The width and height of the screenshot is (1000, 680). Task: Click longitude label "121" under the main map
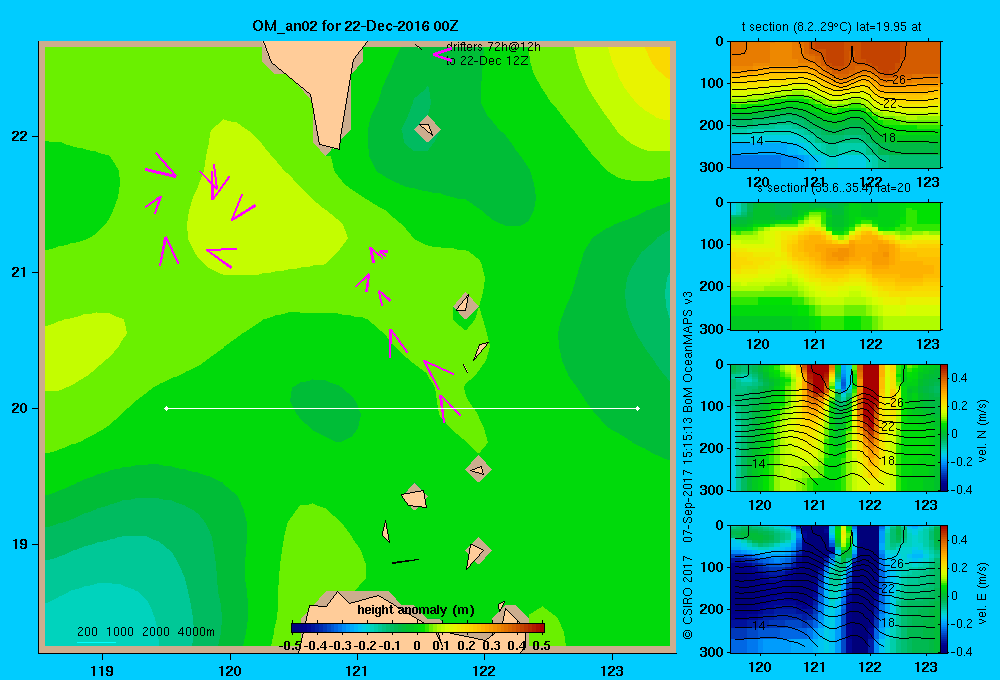click(357, 670)
